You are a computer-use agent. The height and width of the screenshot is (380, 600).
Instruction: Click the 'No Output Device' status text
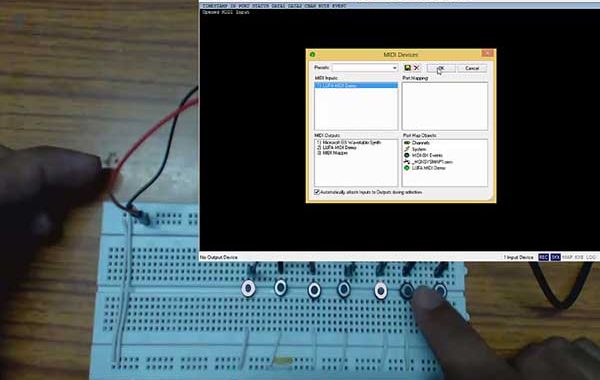point(219,257)
